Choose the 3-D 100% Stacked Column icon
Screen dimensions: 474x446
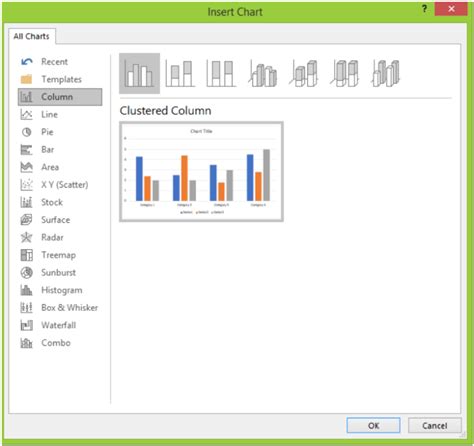coord(345,73)
